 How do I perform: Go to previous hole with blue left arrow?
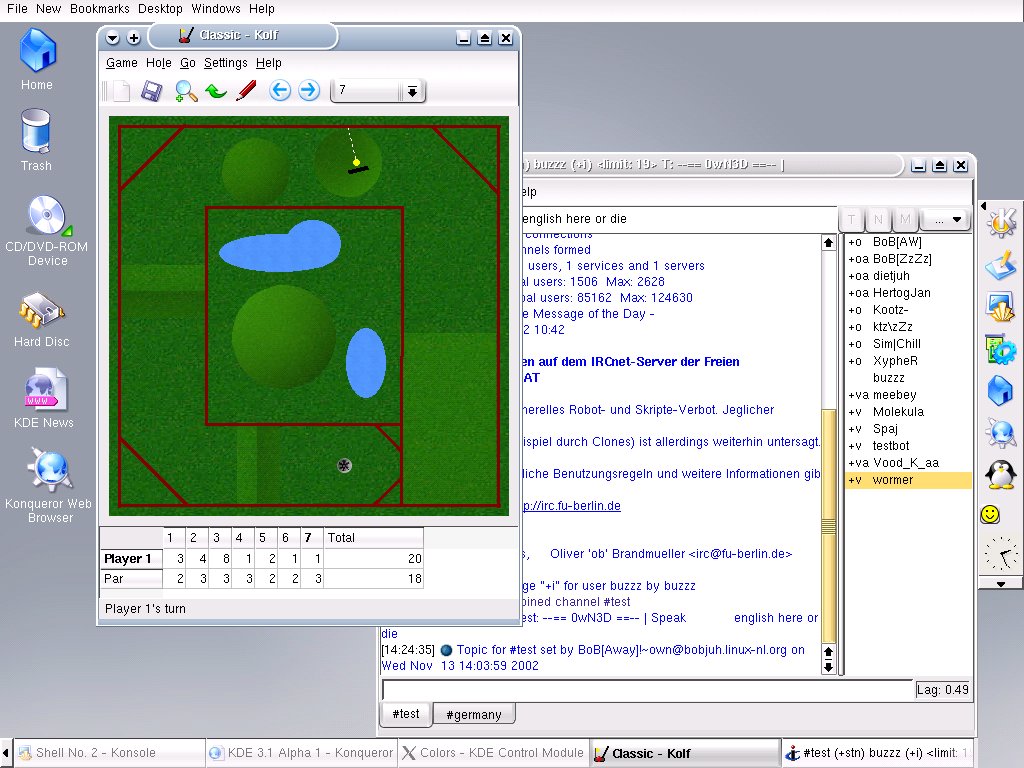[x=280, y=90]
